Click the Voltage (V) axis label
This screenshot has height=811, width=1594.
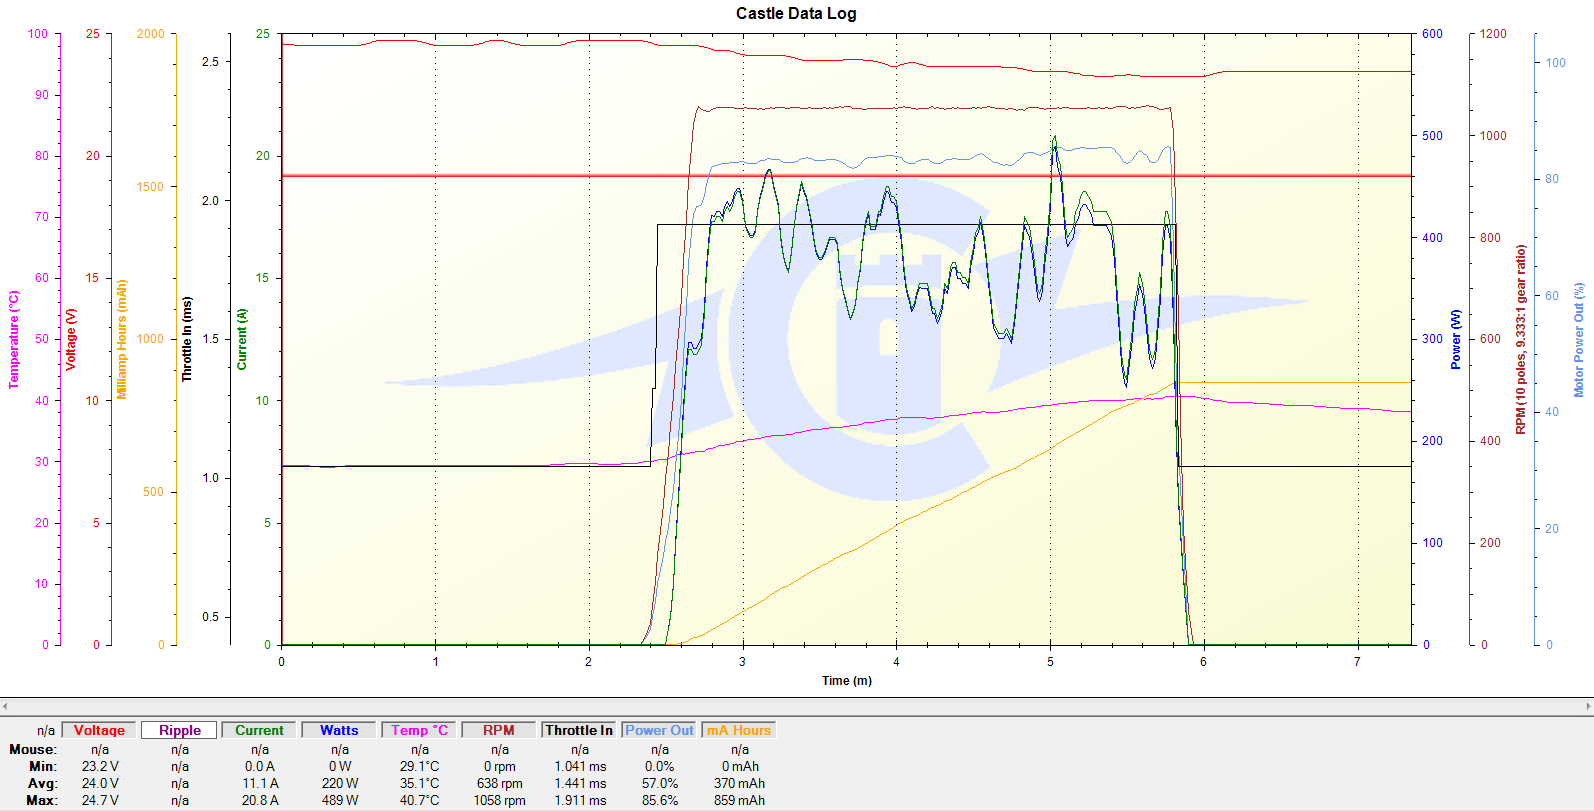[x=71, y=339]
